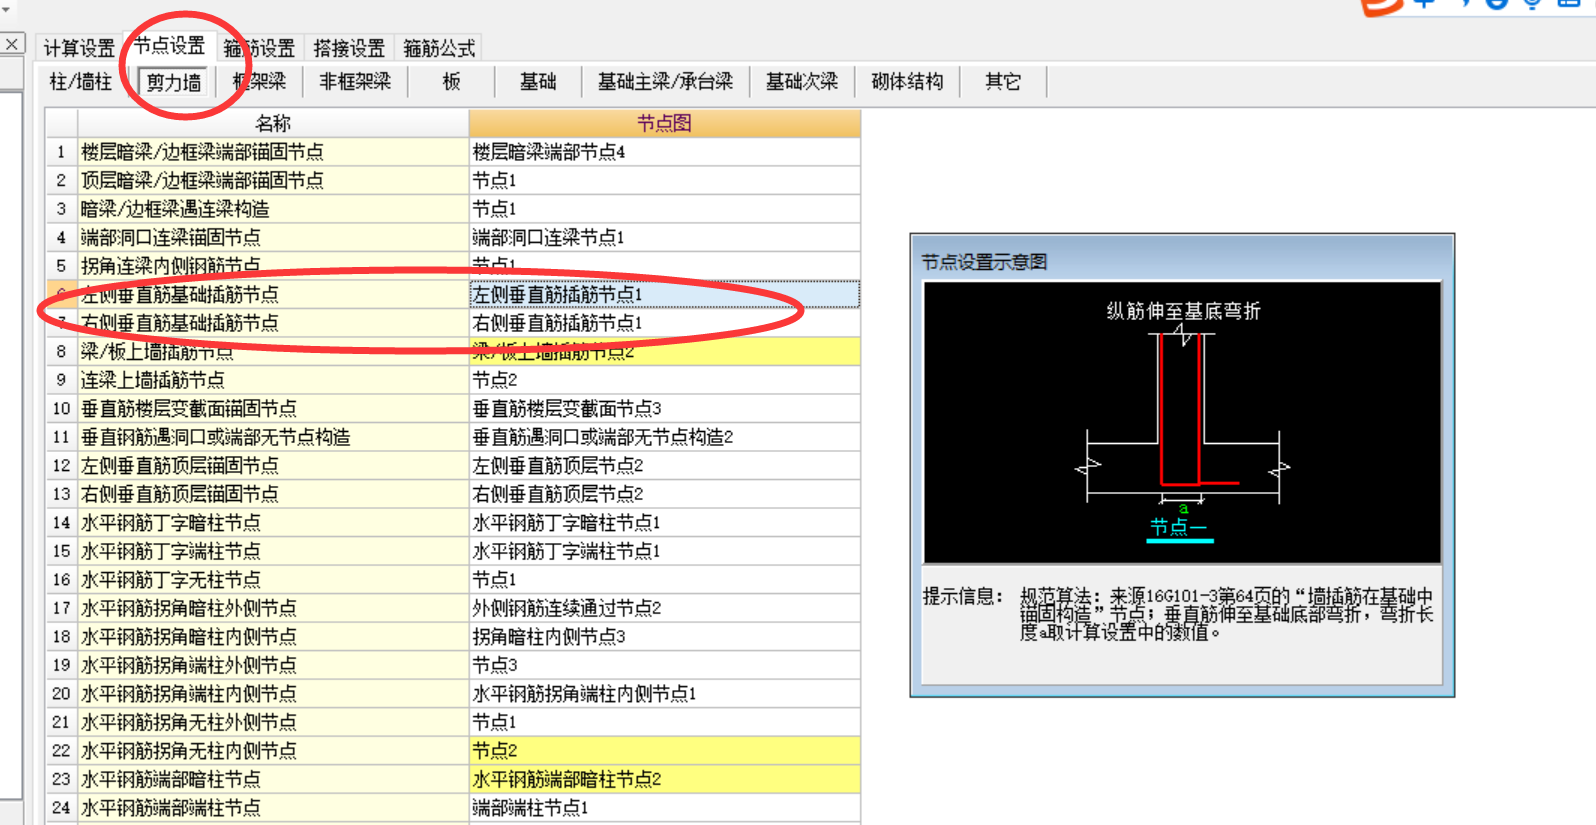This screenshot has height=825, width=1596.
Task: Click value 右侧垂直筋插筋节点1
Action: 664,323
